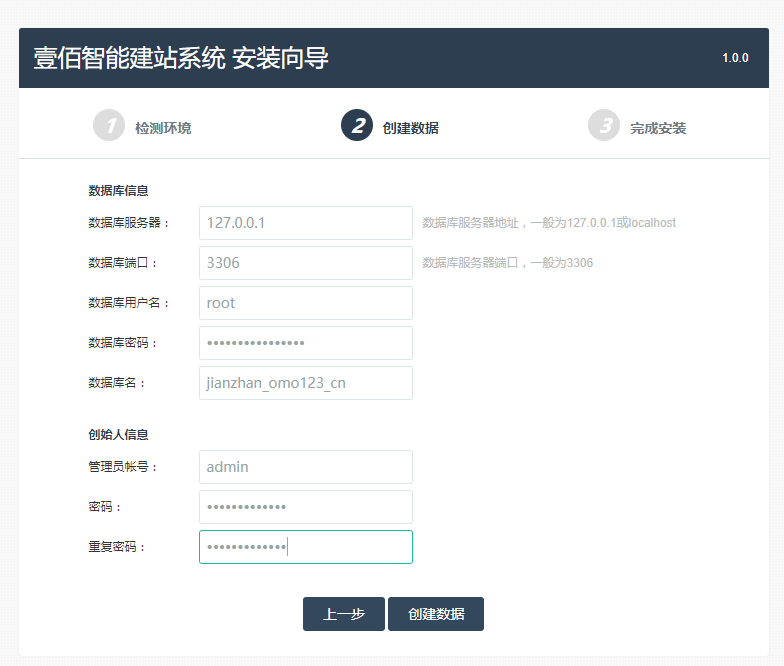
Task: Select the 完成安装 step label
Action: tap(658, 128)
